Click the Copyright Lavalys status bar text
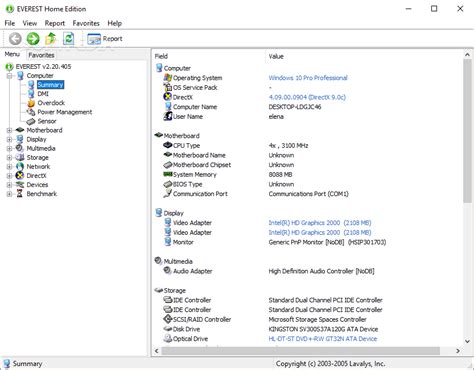 tap(330, 364)
